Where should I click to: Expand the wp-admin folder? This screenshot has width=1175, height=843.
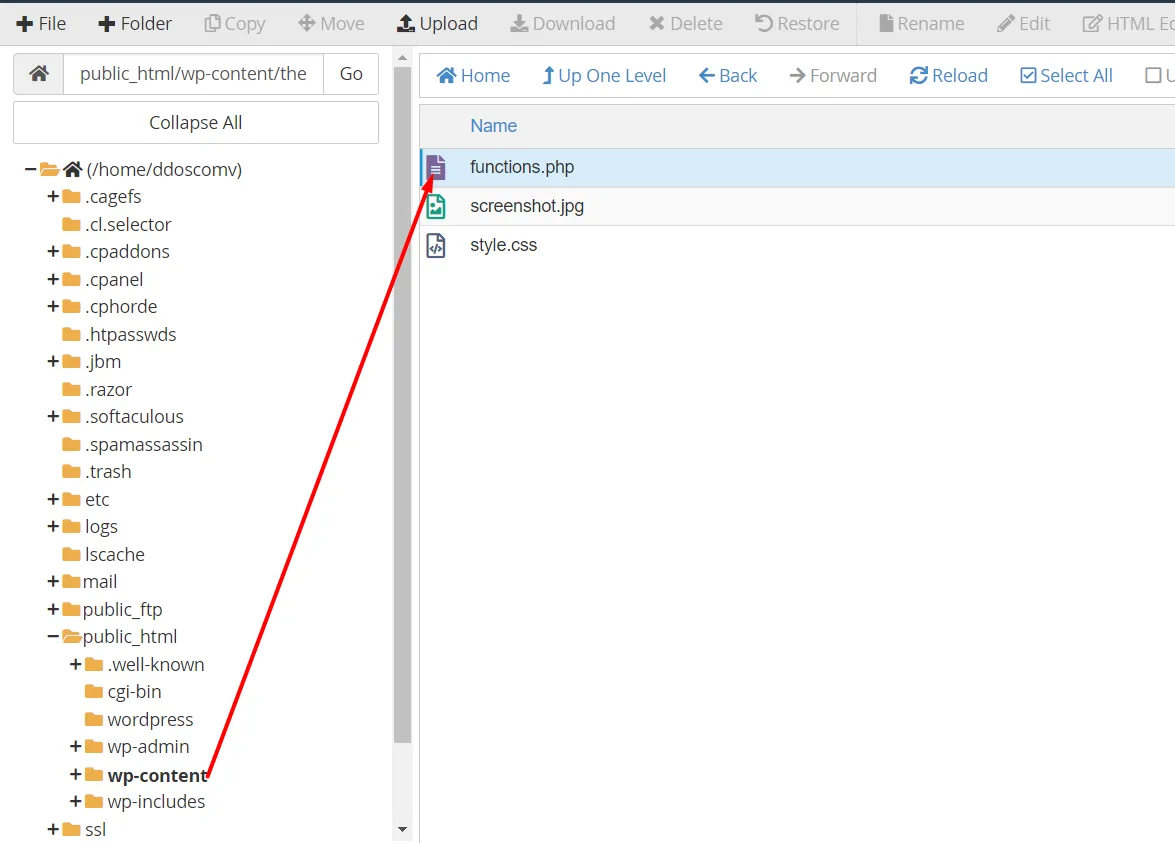tap(75, 747)
